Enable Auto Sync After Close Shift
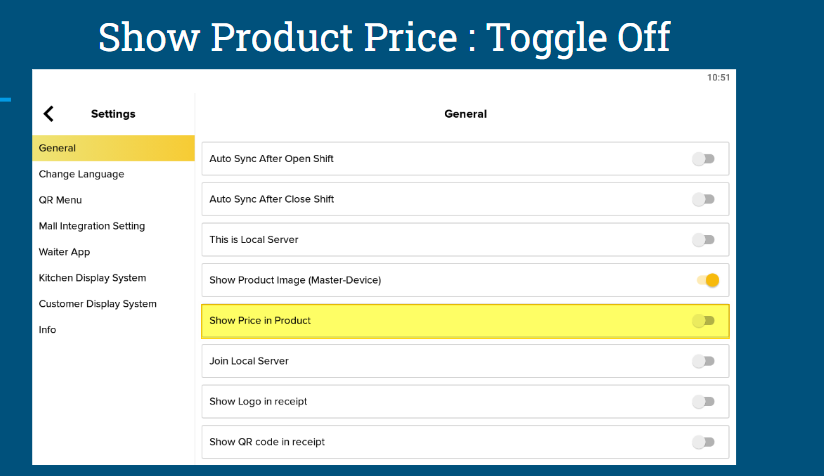Image resolution: width=824 pixels, height=476 pixels. (x=703, y=199)
